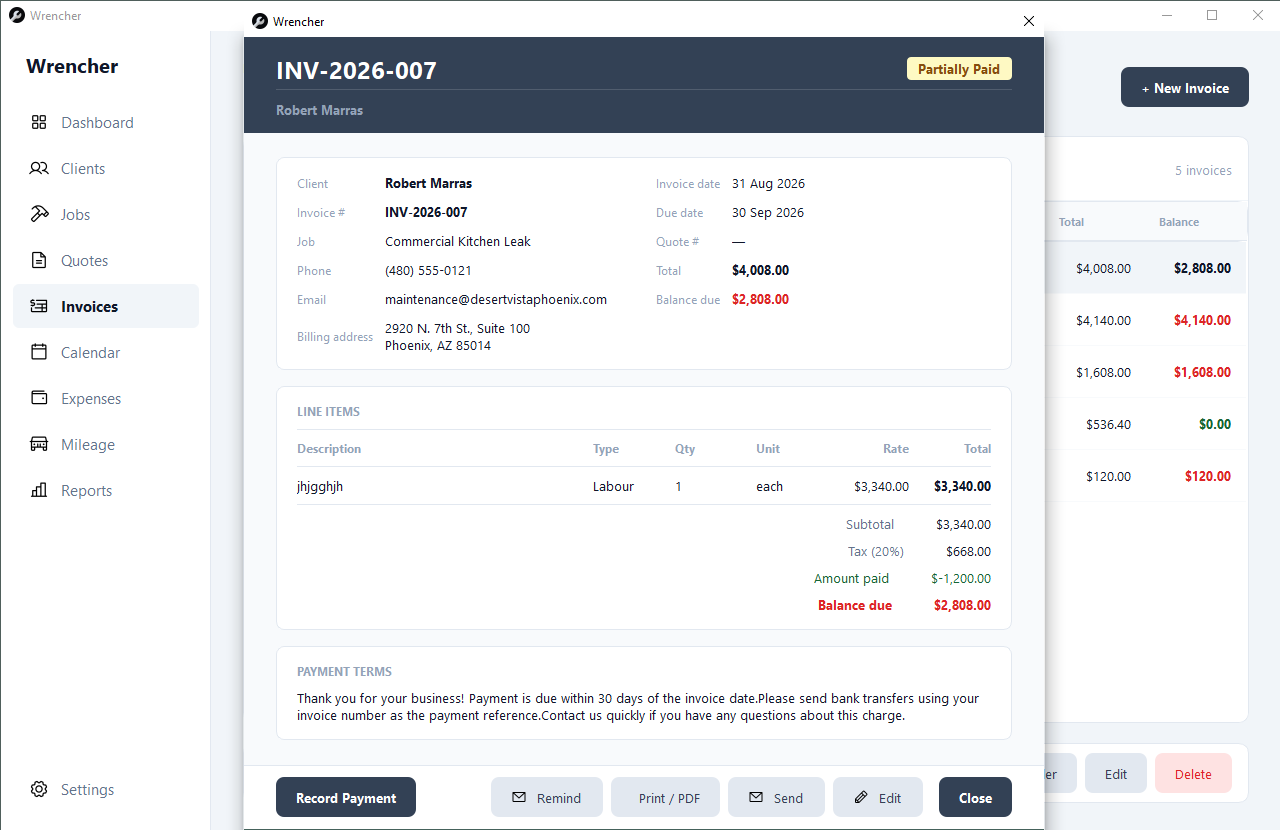Click the Quotes document icon
1280x830 pixels.
(39, 261)
